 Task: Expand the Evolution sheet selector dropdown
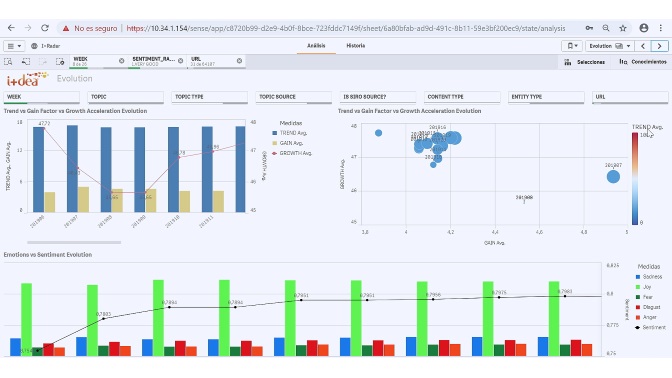pos(609,46)
